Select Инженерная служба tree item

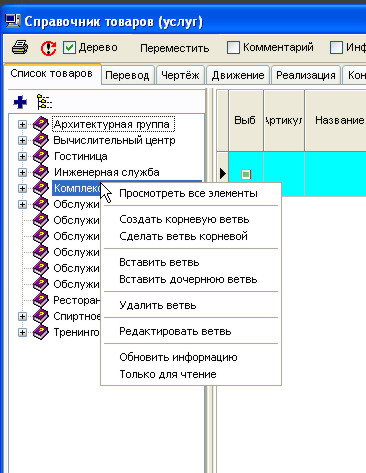click(x=107, y=172)
